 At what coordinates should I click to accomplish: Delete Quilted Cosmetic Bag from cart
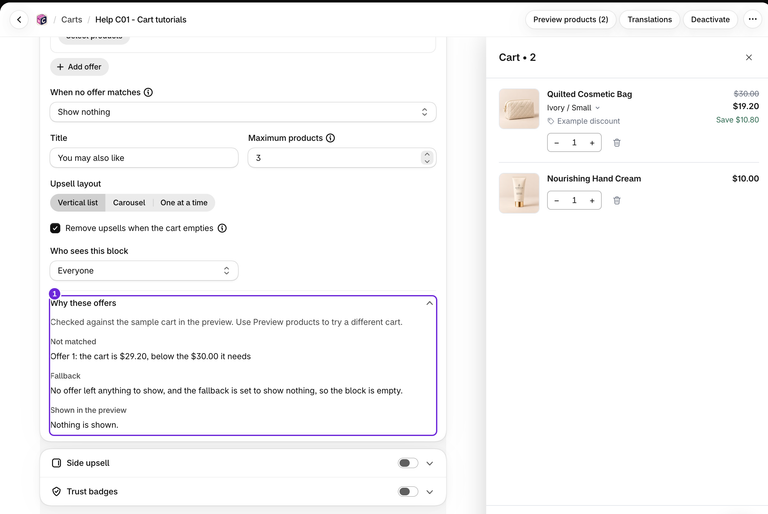(x=617, y=143)
